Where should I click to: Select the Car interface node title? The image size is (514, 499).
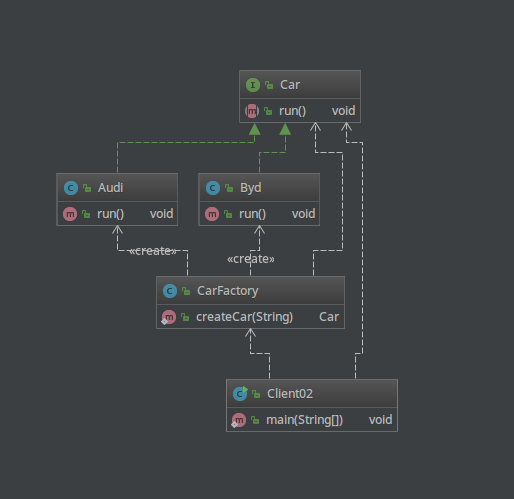[x=290, y=85]
